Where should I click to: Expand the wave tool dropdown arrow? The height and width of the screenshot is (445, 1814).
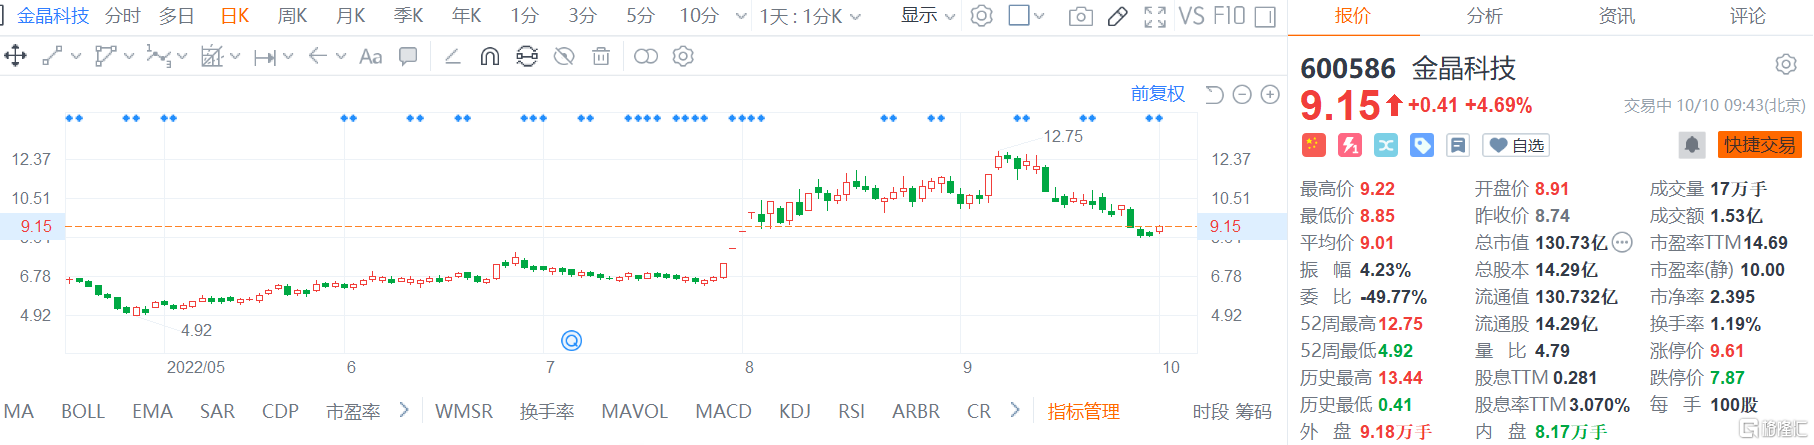[x=182, y=56]
